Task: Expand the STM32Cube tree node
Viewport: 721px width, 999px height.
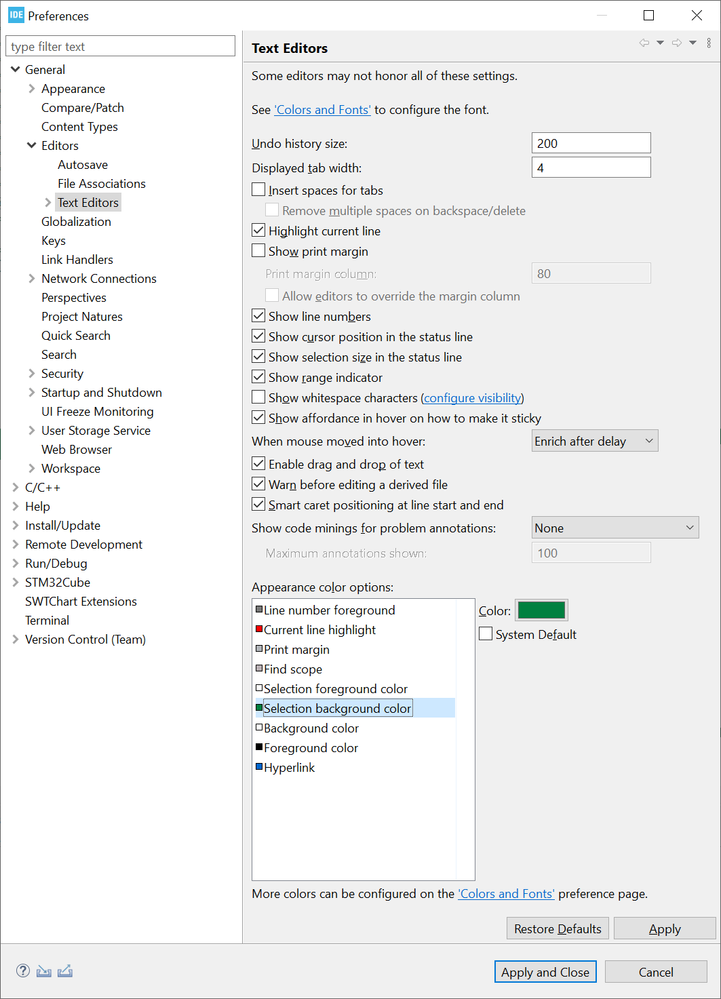Action: click(x=15, y=582)
